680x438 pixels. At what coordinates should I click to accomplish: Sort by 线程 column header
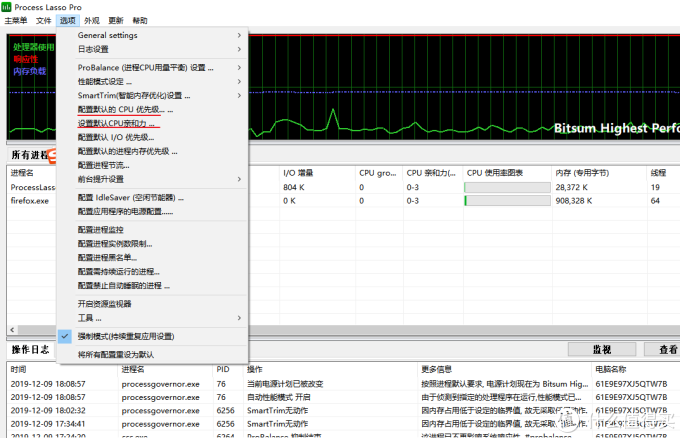[x=664, y=173]
